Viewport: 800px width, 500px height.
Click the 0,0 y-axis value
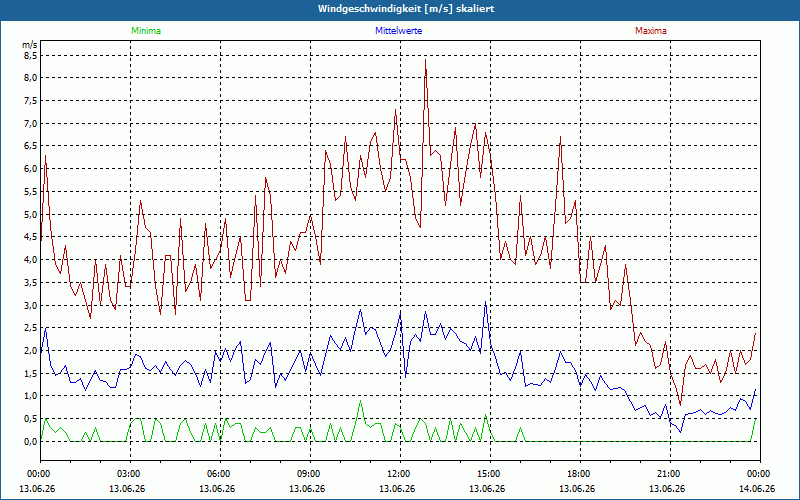(x=30, y=441)
